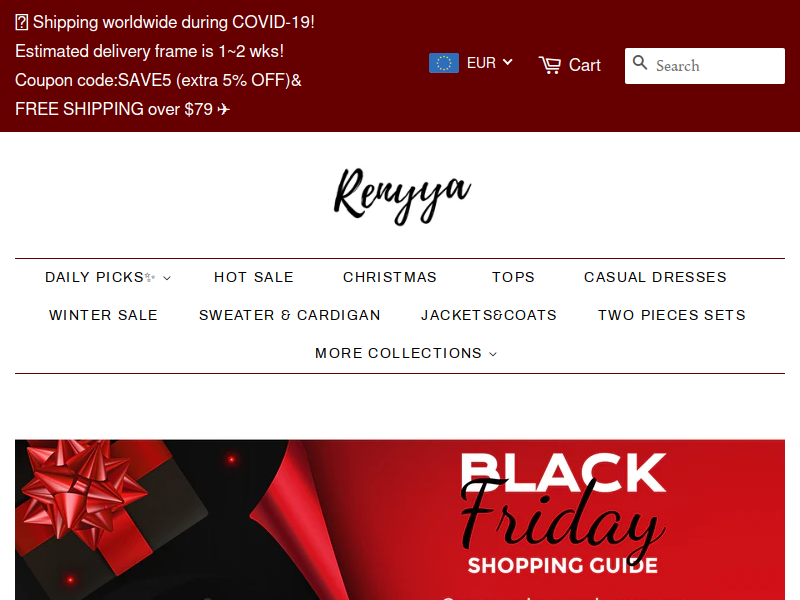The width and height of the screenshot is (800, 600).
Task: Click the shopping cart icon
Action: (x=549, y=65)
